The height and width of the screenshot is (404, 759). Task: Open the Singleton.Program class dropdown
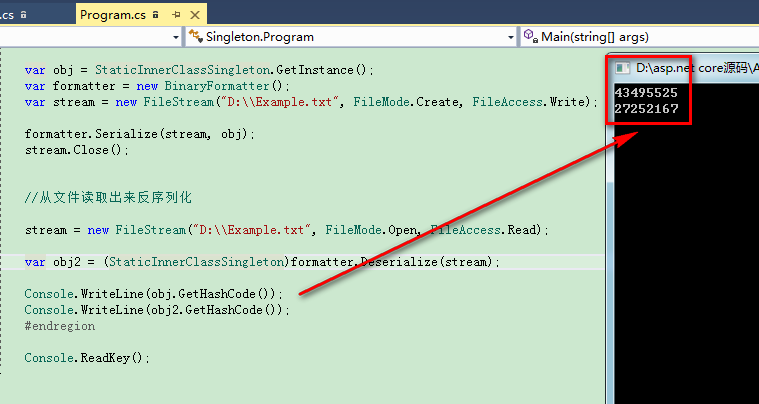[511, 37]
